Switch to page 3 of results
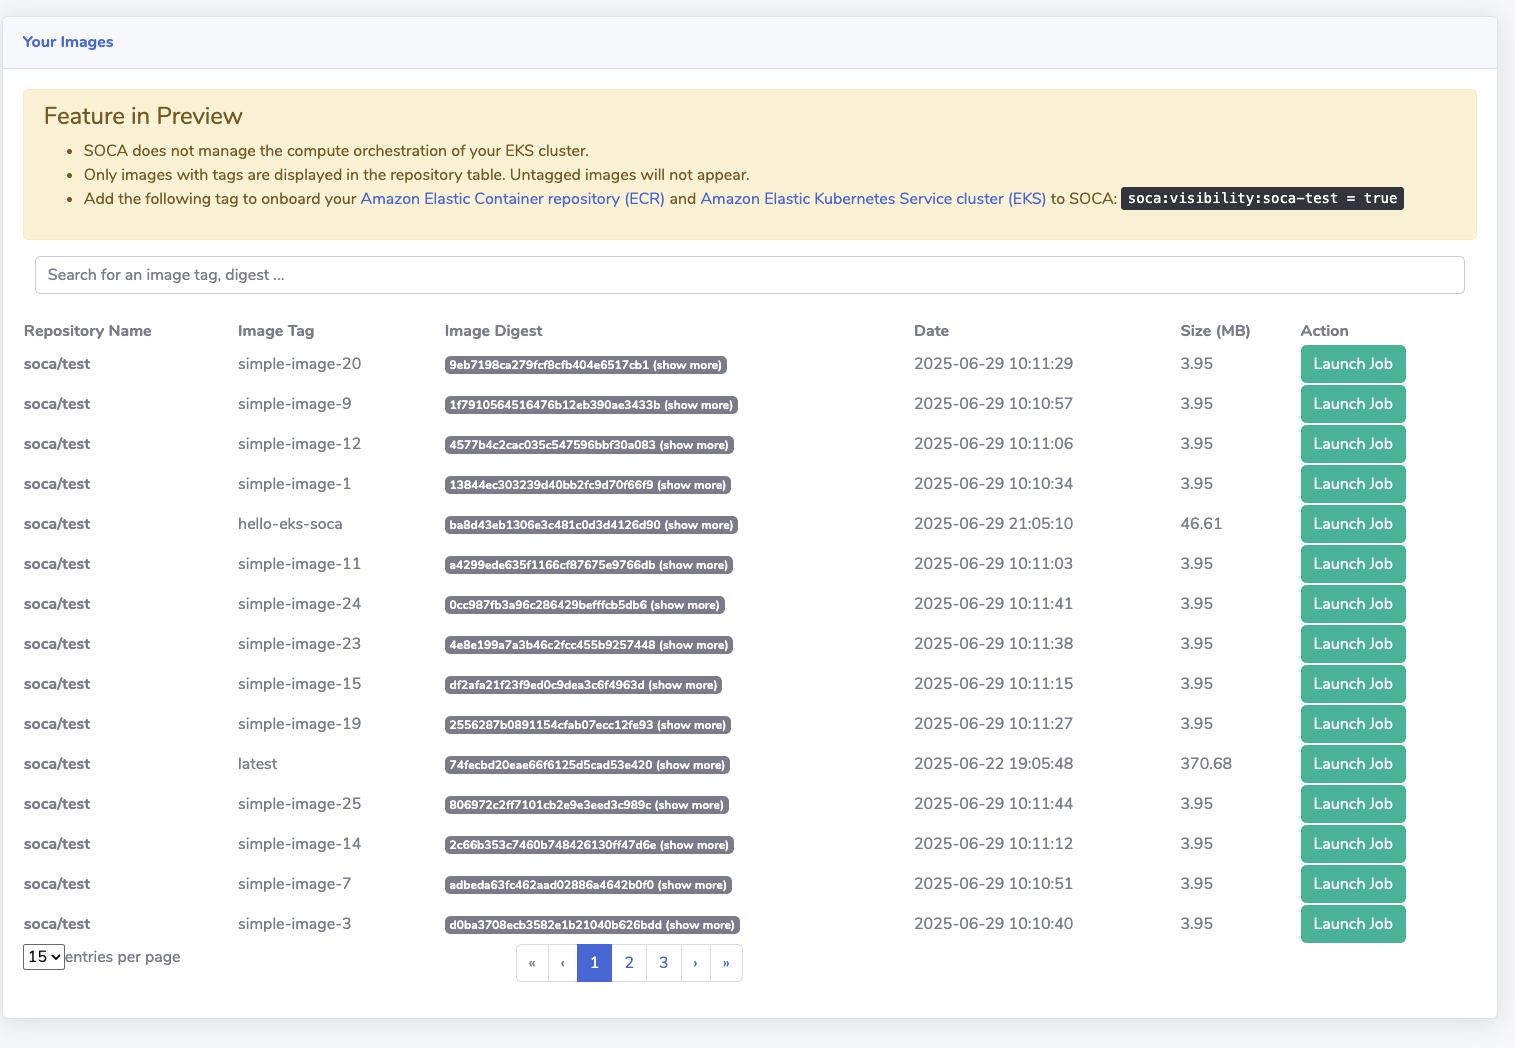 click(x=663, y=963)
